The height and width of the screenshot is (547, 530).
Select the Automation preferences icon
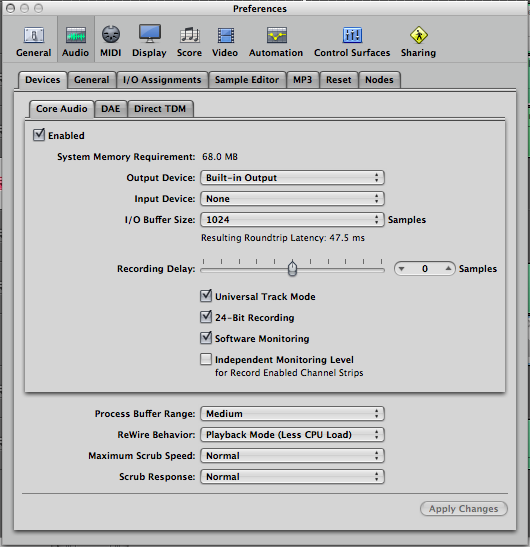[x=276, y=35]
